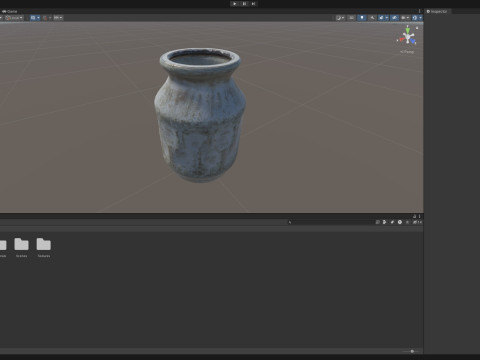Open the partially visible leftmost folder
Image resolution: width=480 pixels, height=360 pixels.
tap(3, 248)
